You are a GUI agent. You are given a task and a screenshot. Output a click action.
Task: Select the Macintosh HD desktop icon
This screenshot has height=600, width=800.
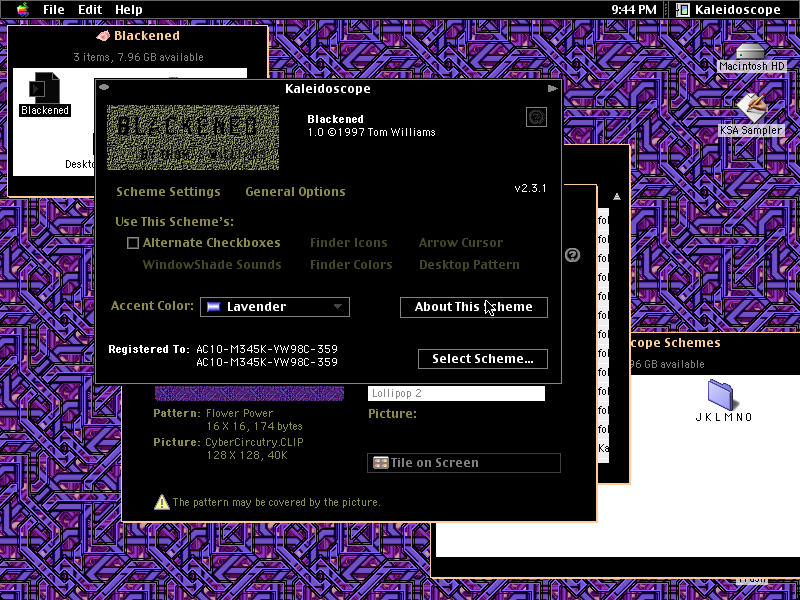pos(751,51)
